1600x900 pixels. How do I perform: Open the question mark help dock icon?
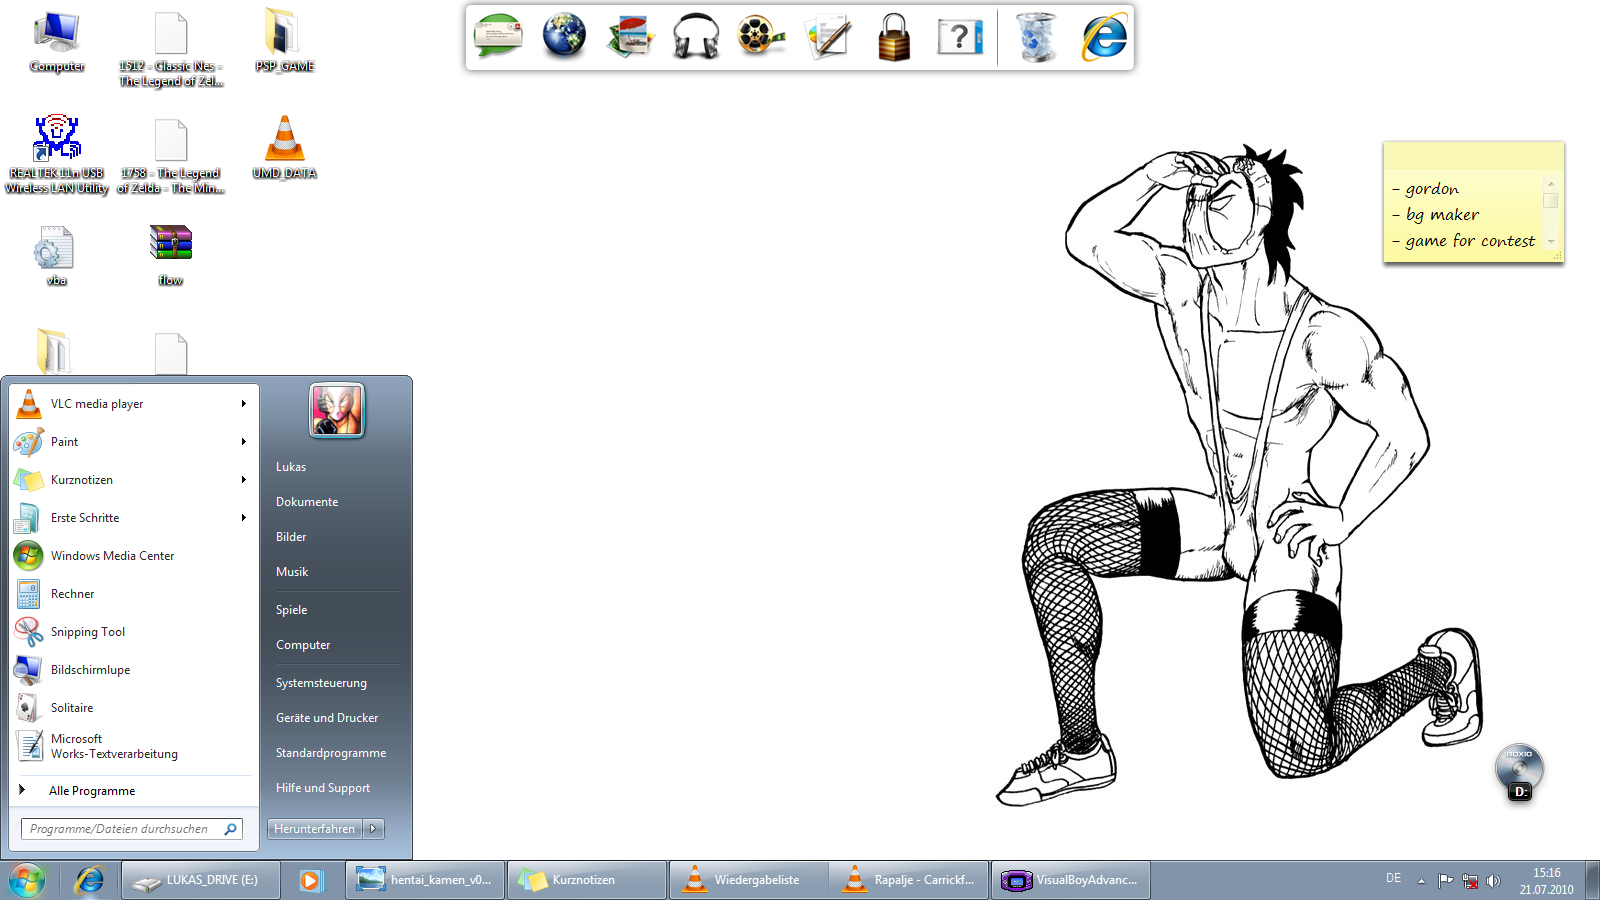pos(960,37)
